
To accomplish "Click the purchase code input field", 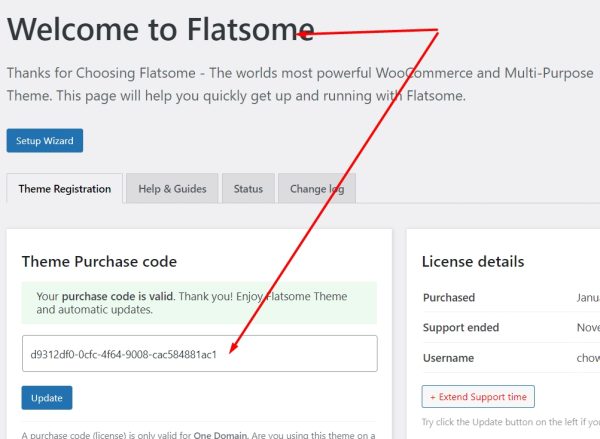I will click(200, 354).
